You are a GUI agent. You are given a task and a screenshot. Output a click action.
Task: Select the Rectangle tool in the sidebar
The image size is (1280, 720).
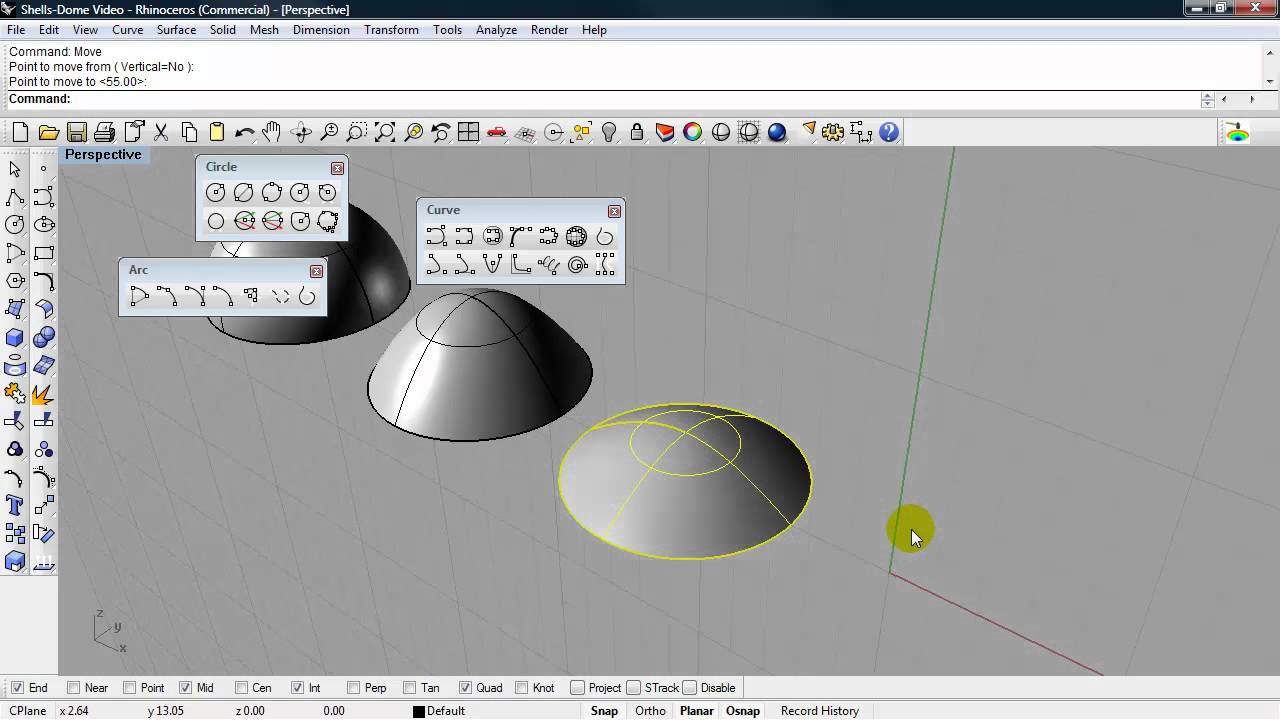coord(43,253)
